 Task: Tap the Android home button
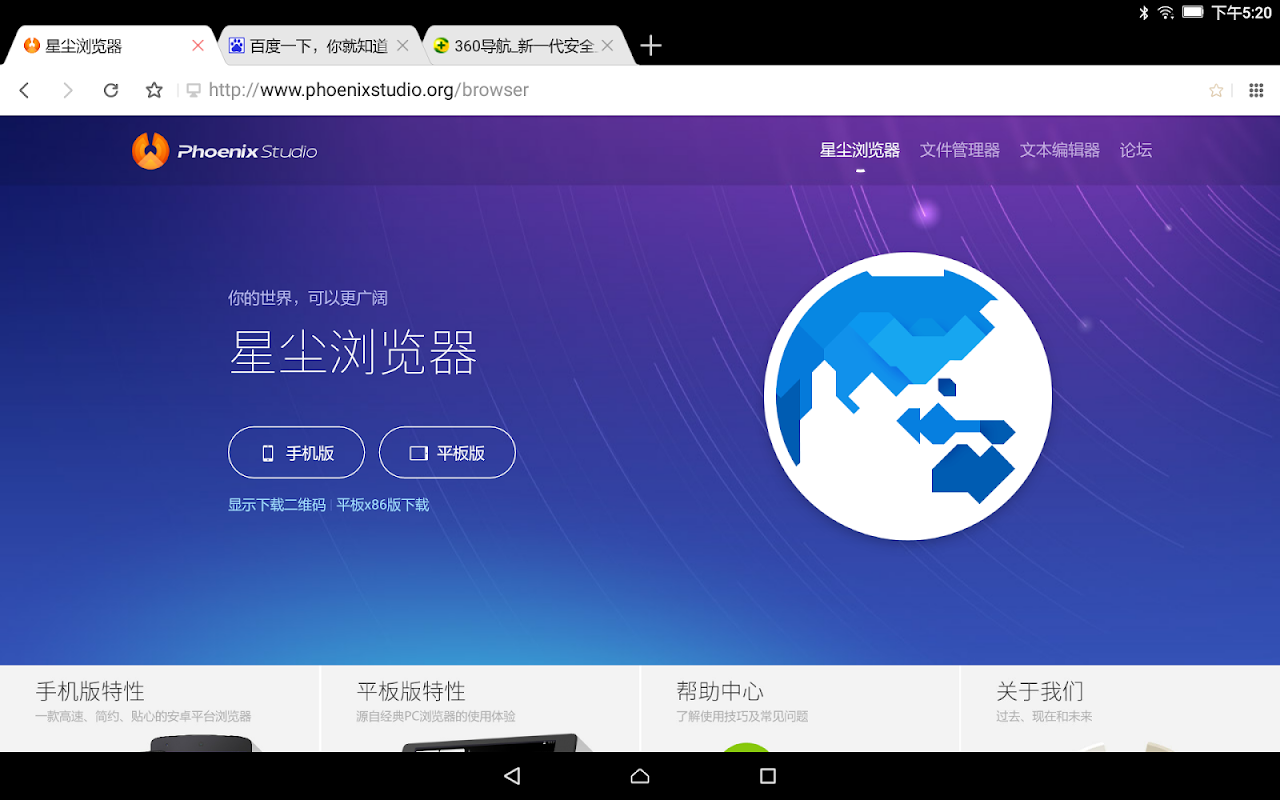(x=640, y=776)
